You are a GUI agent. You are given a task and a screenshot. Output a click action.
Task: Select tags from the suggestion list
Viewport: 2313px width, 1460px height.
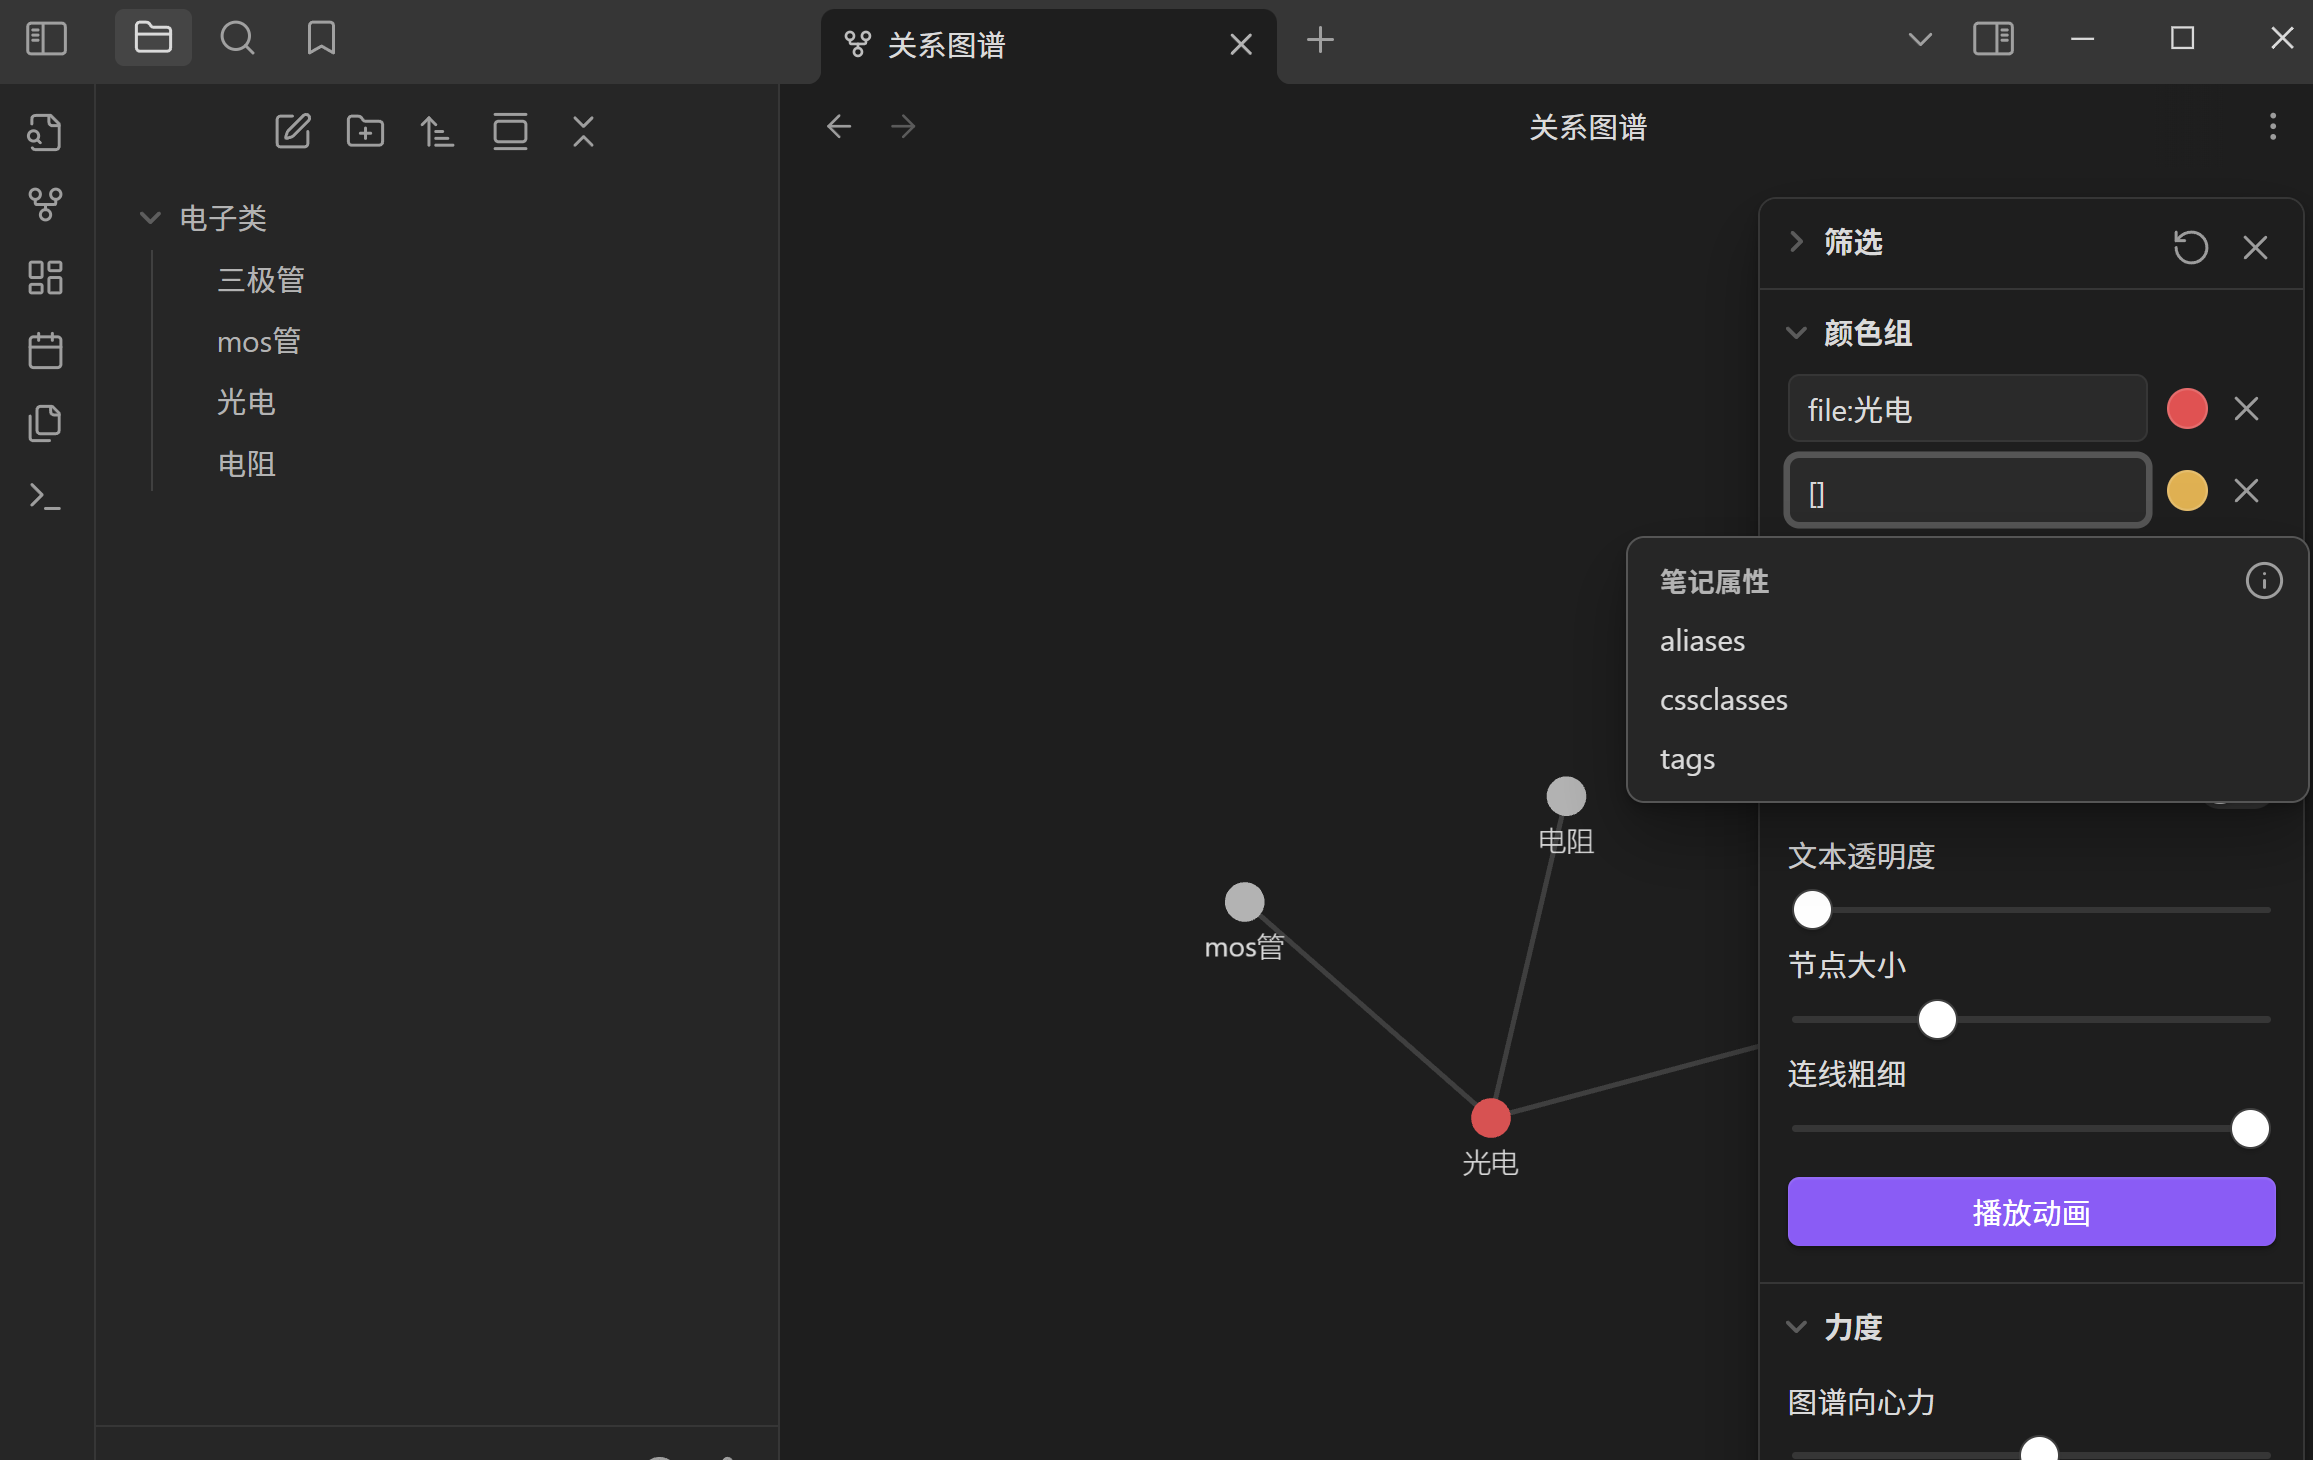point(1687,759)
